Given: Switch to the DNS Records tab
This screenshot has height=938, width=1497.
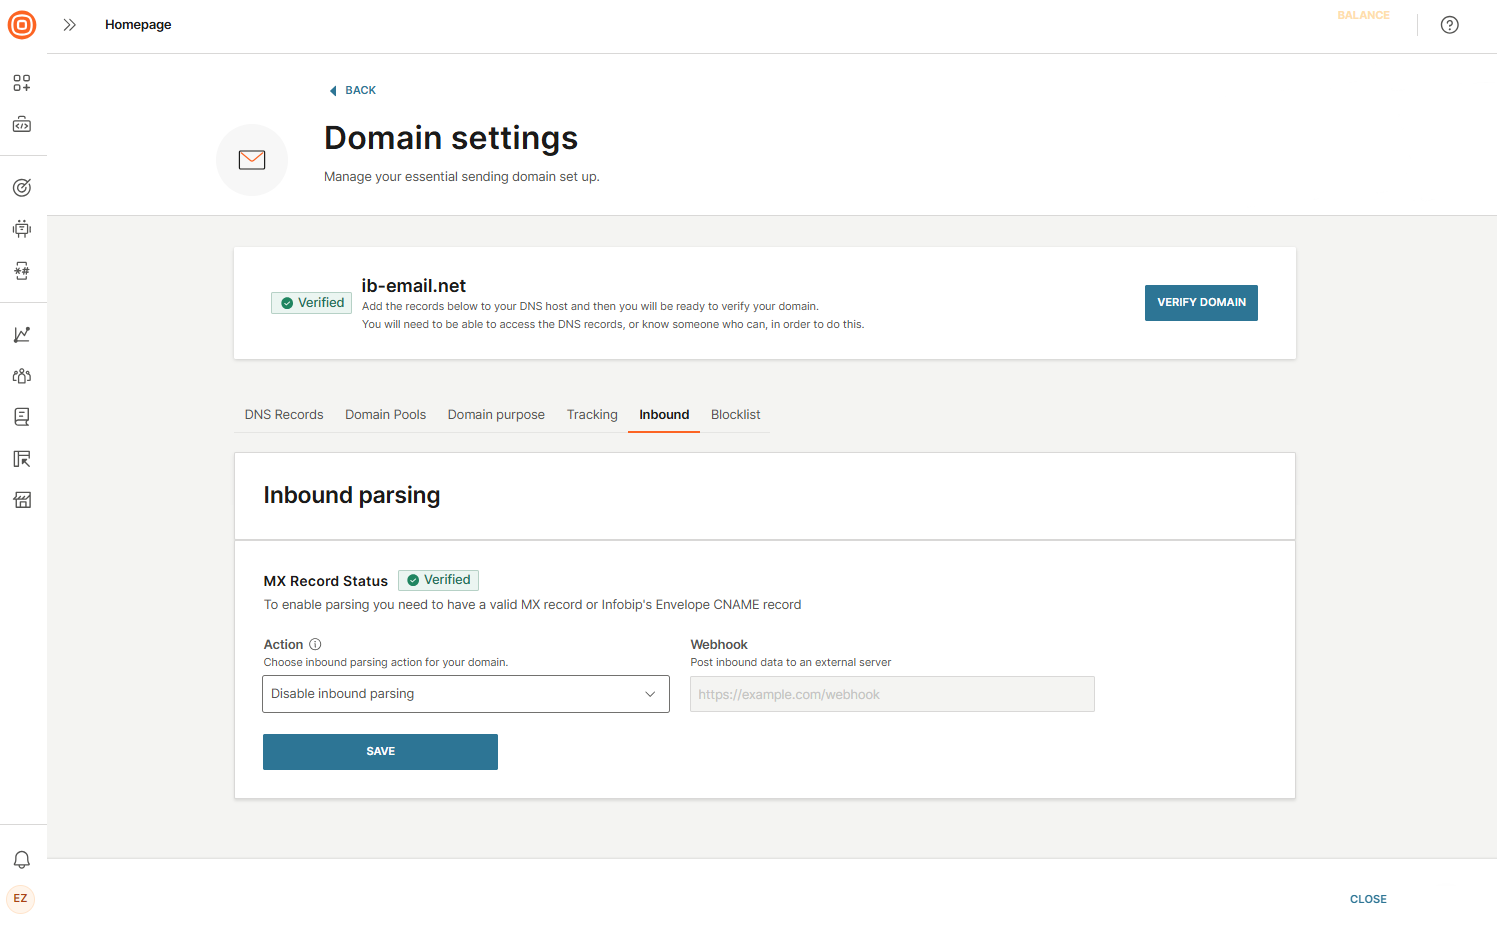Looking at the screenshot, I should click(x=284, y=415).
